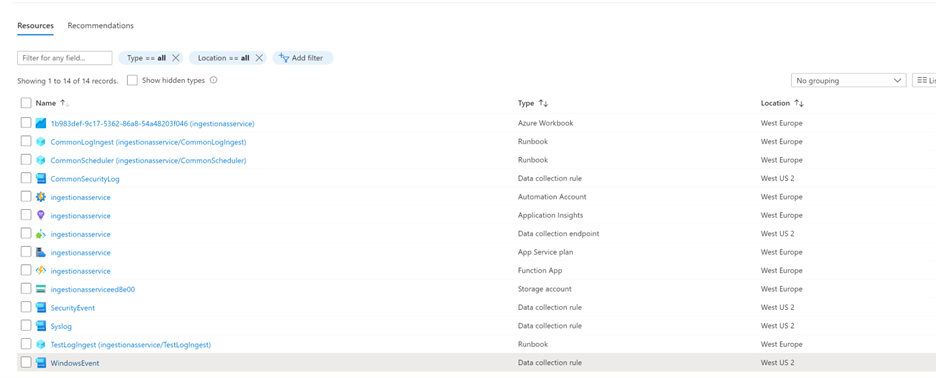
Task: Open the No grouping dropdown
Action: tap(848, 80)
